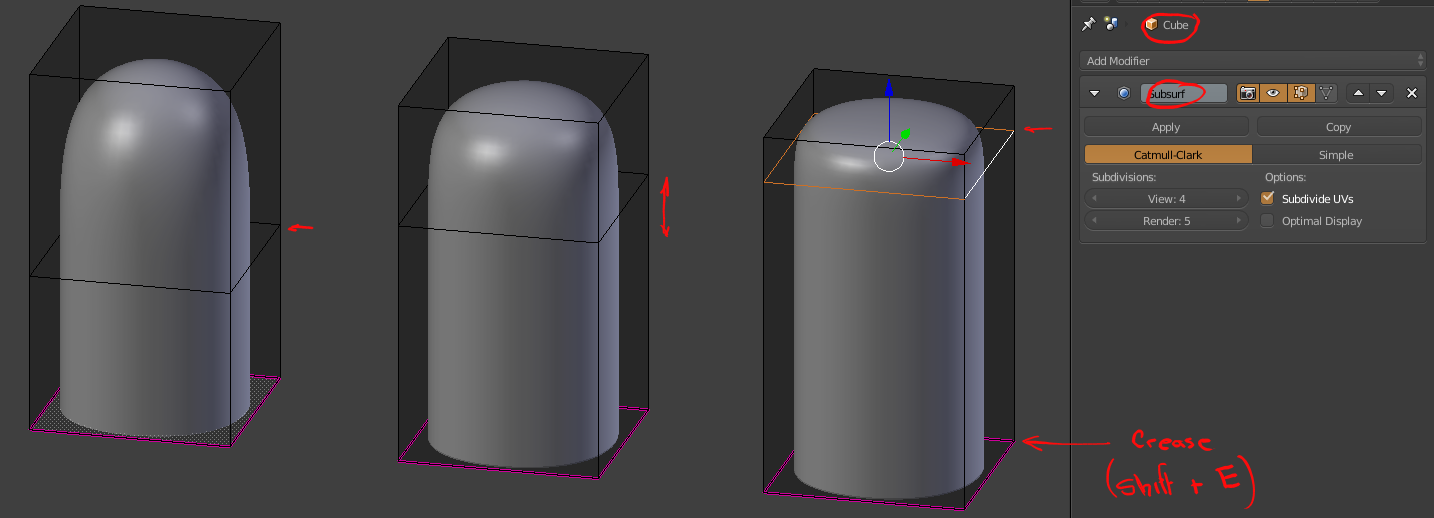Toggle modifier use during render (camera icon)

click(1247, 93)
